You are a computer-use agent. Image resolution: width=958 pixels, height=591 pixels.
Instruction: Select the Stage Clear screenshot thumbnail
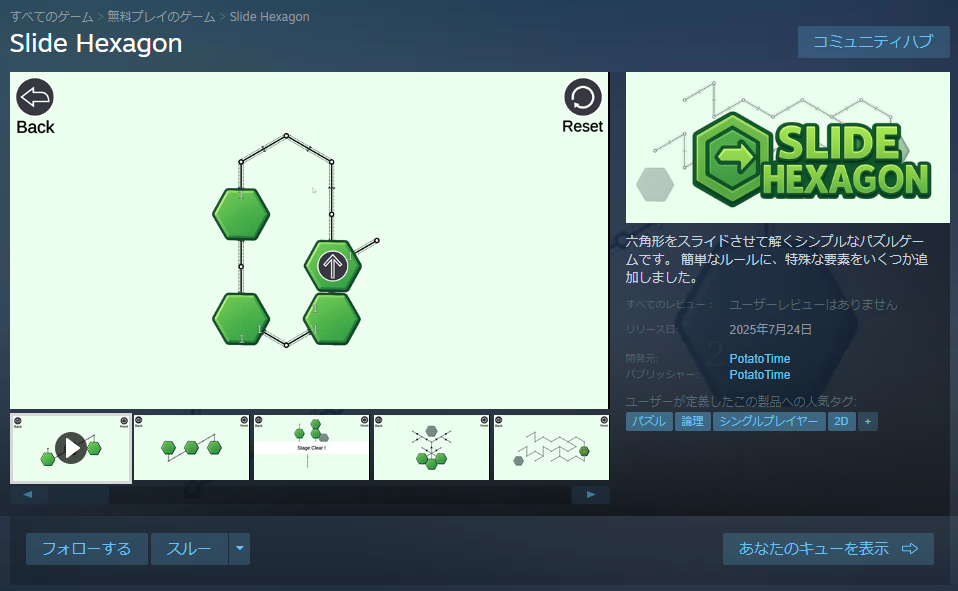pyautogui.click(x=312, y=448)
